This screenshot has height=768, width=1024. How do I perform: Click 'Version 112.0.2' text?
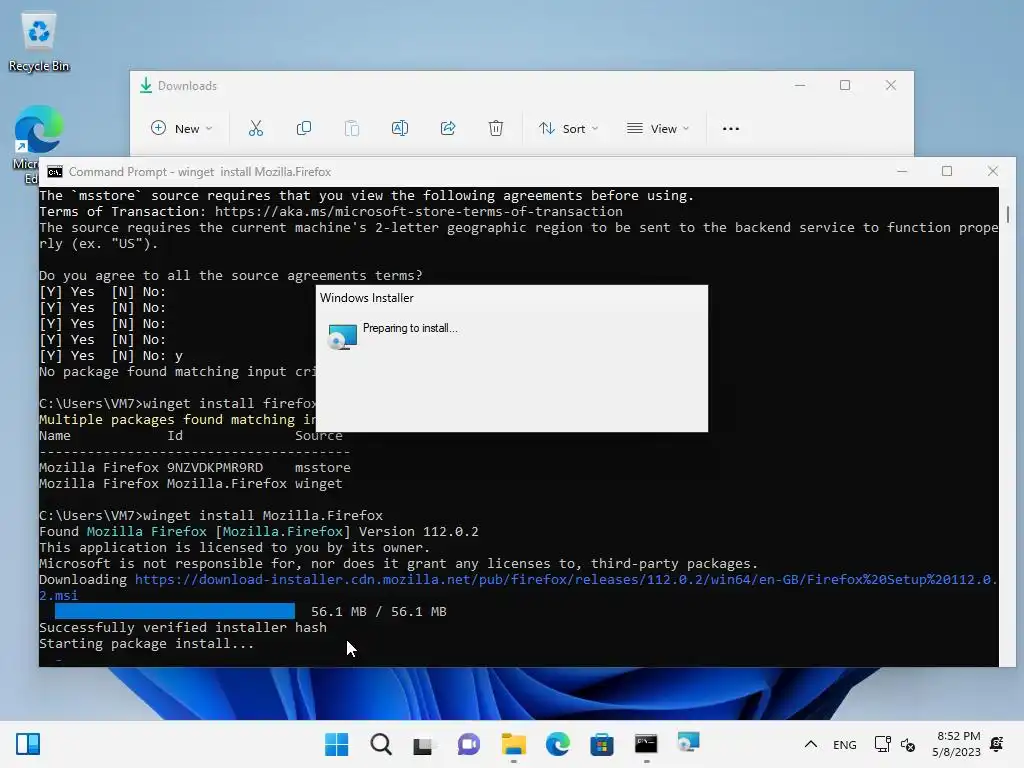pos(419,532)
